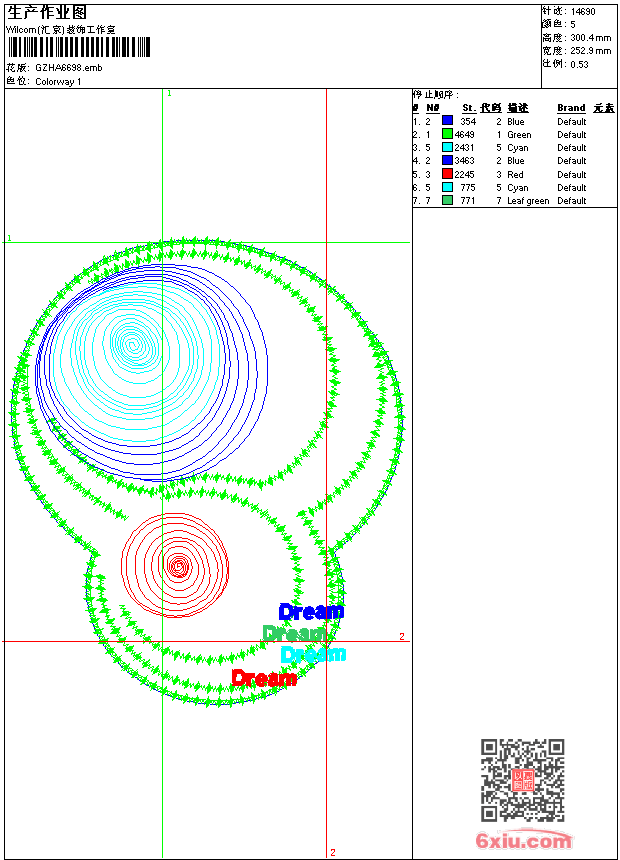
Task: Open the 6xiu.com watermark link
Action: [523, 842]
